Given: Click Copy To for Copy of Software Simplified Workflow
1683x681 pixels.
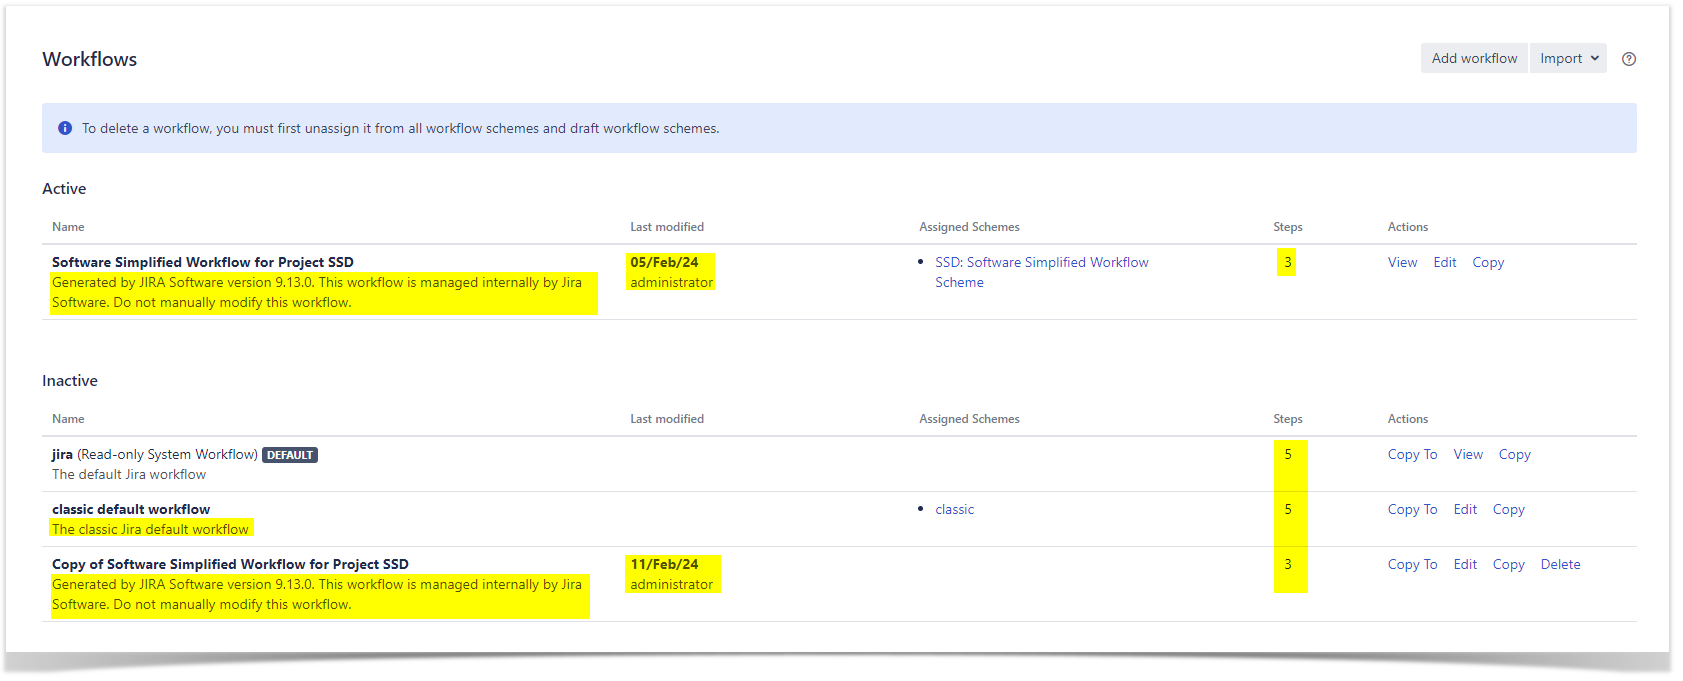Looking at the screenshot, I should (x=1411, y=565).
